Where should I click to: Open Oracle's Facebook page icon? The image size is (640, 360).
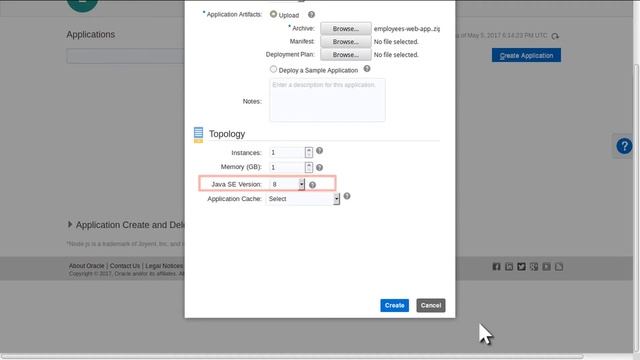click(496, 267)
